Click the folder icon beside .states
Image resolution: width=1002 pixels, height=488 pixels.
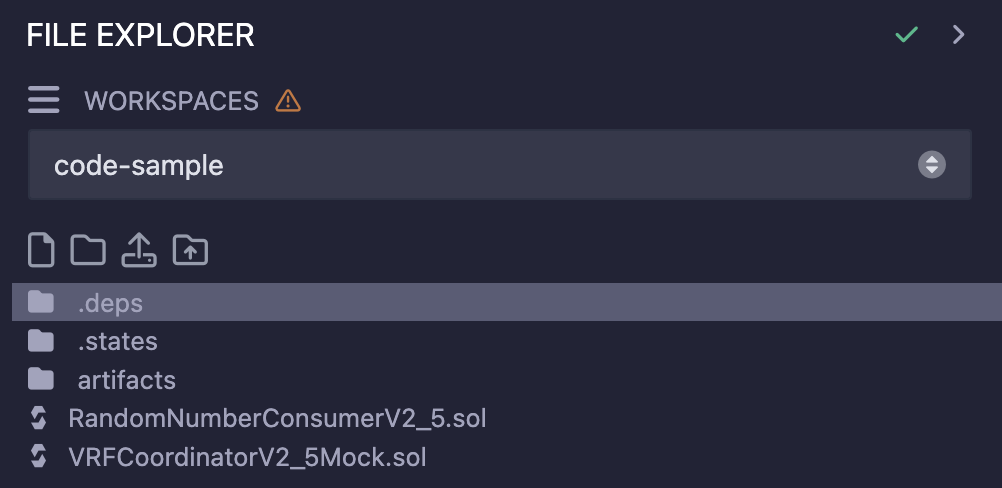click(41, 341)
